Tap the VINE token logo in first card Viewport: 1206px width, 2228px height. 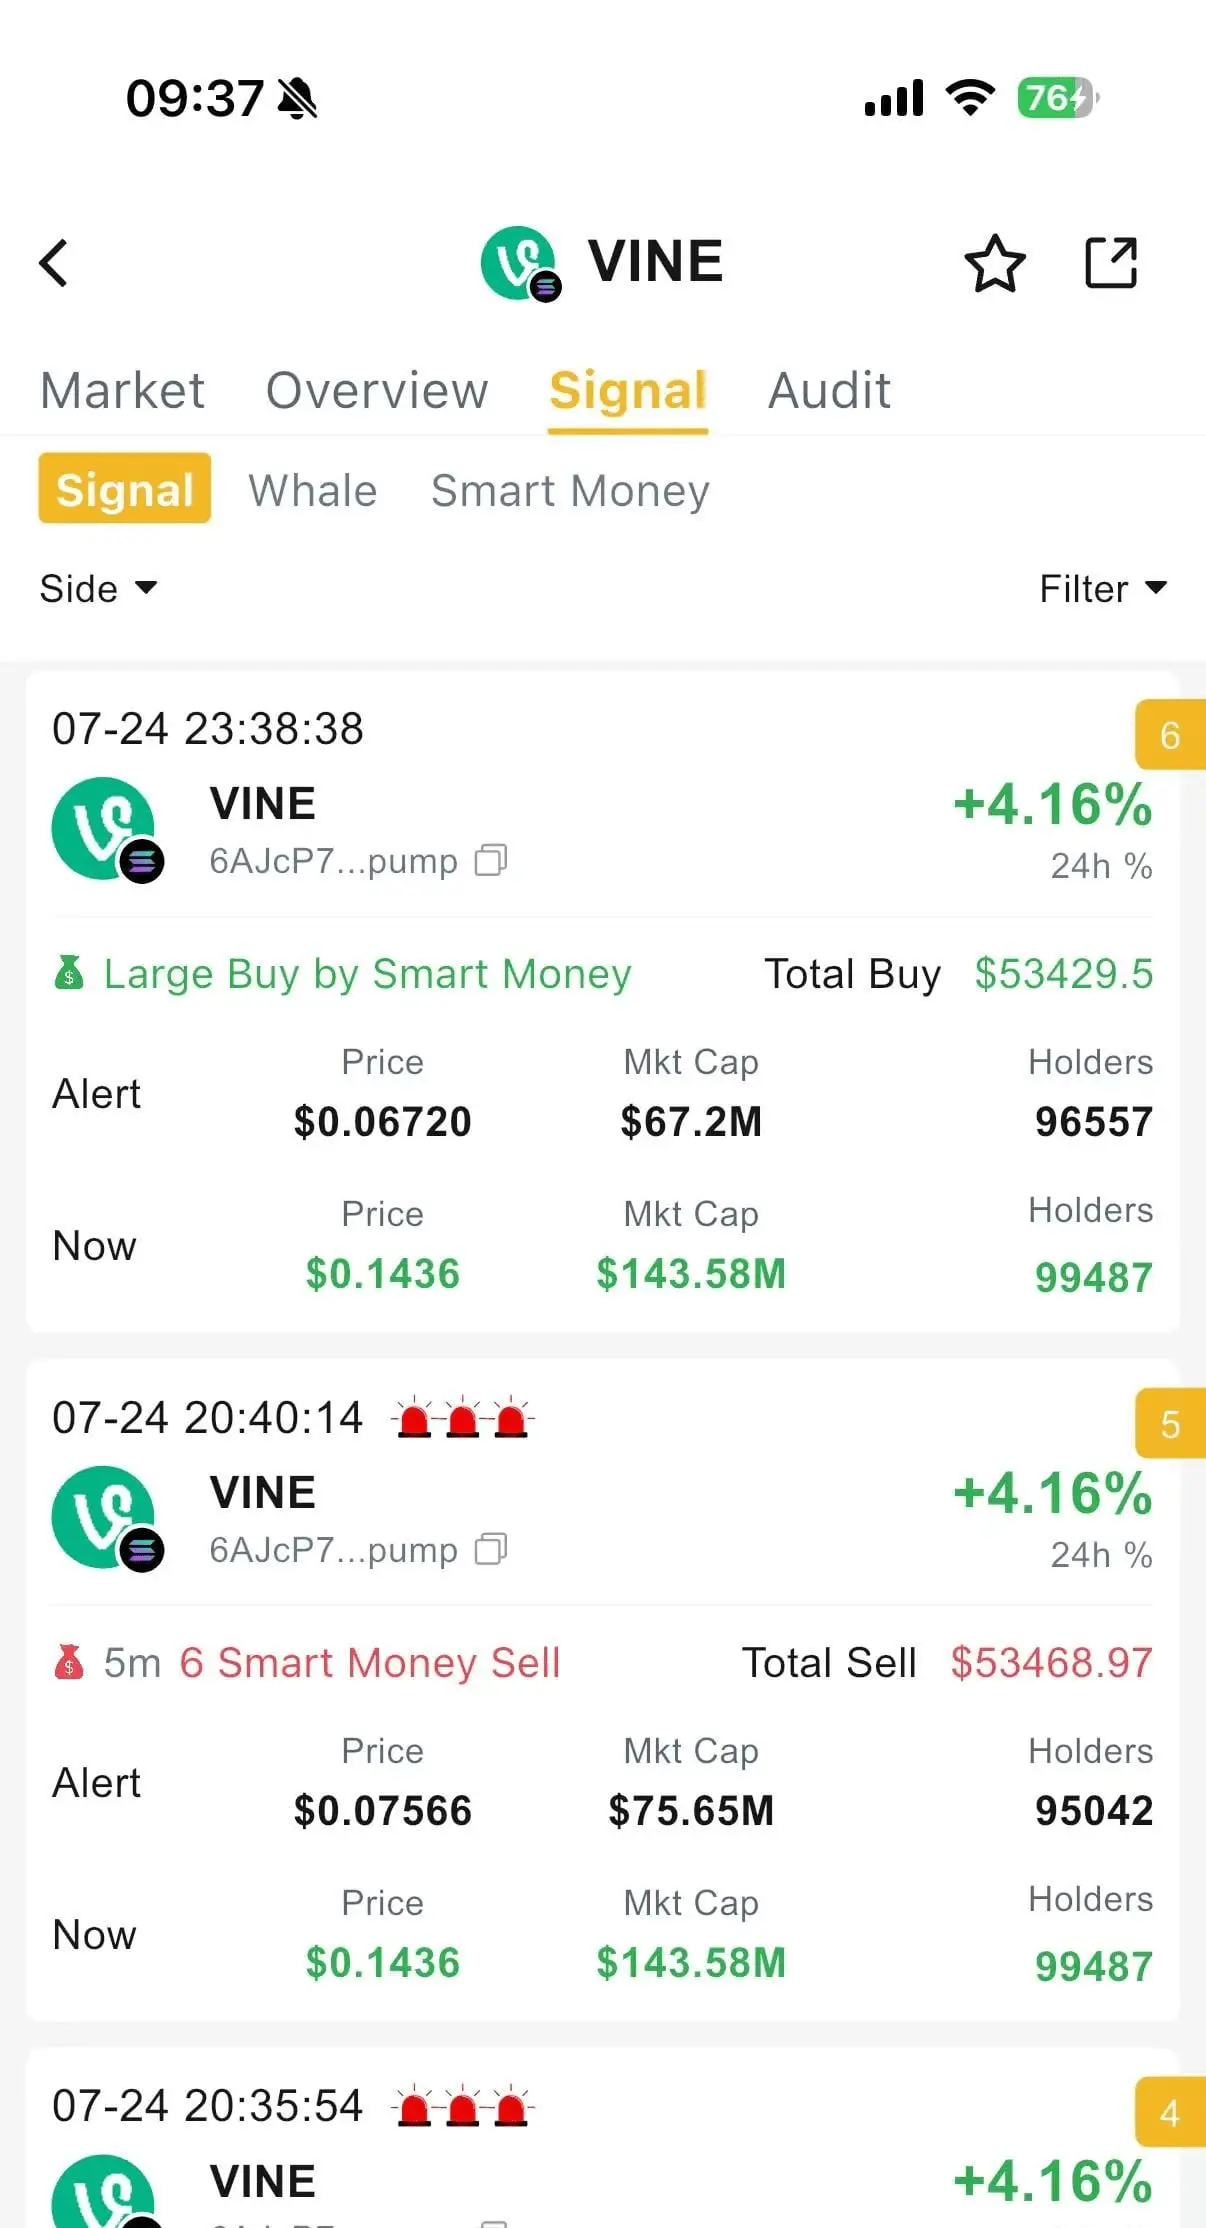[x=107, y=830]
